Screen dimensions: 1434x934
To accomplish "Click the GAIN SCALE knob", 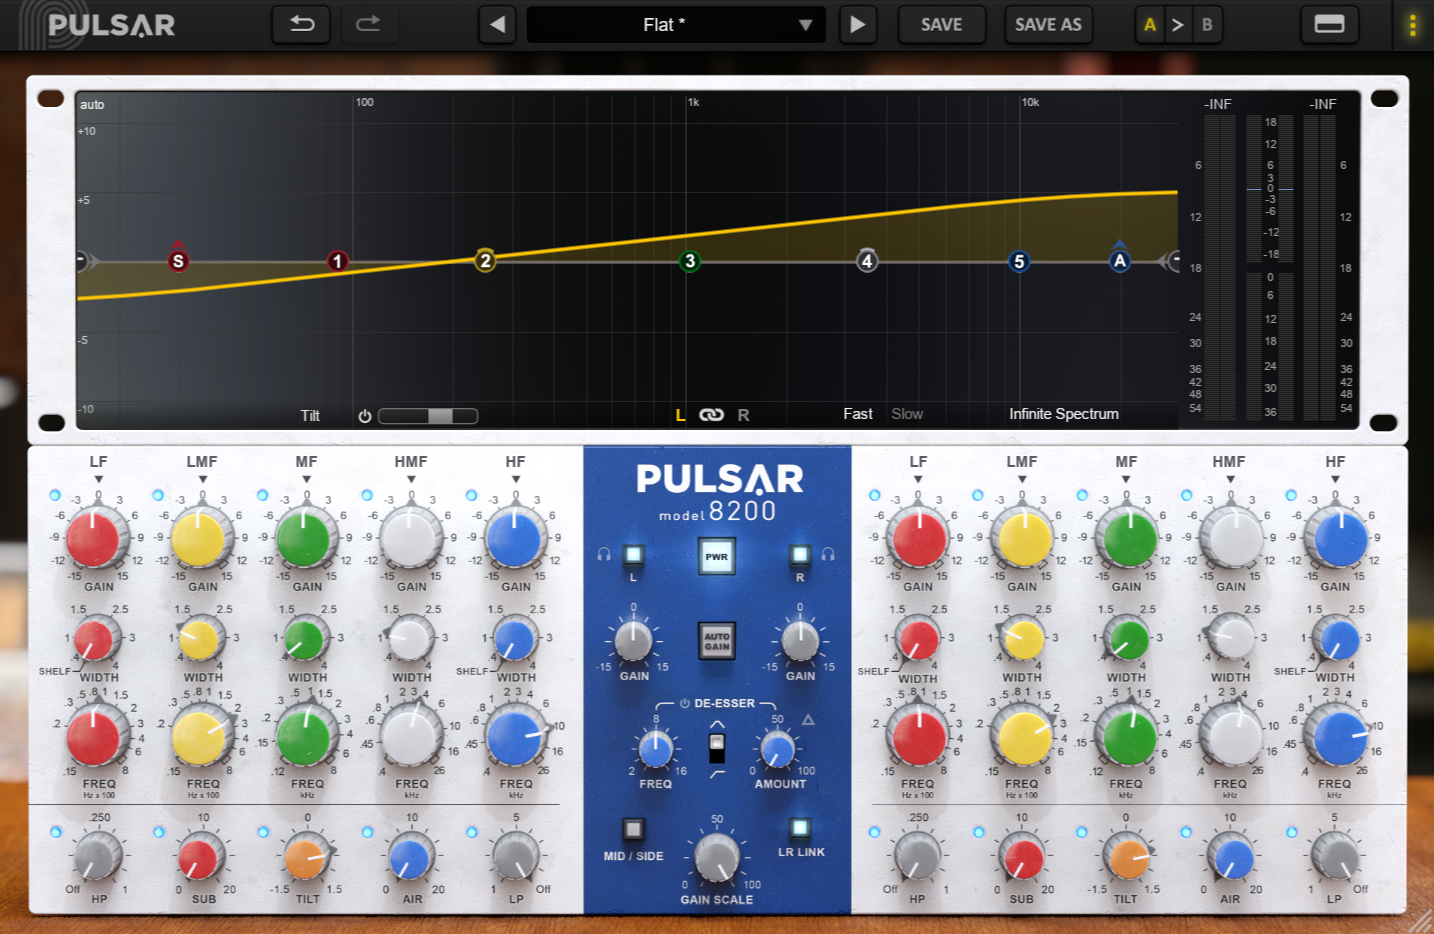I will point(717,856).
